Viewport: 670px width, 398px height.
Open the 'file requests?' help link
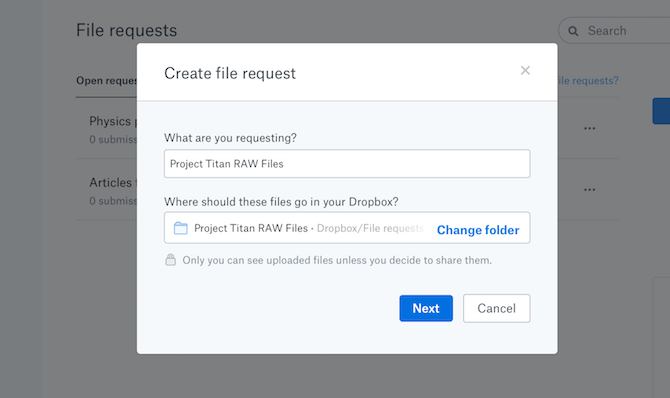588,81
